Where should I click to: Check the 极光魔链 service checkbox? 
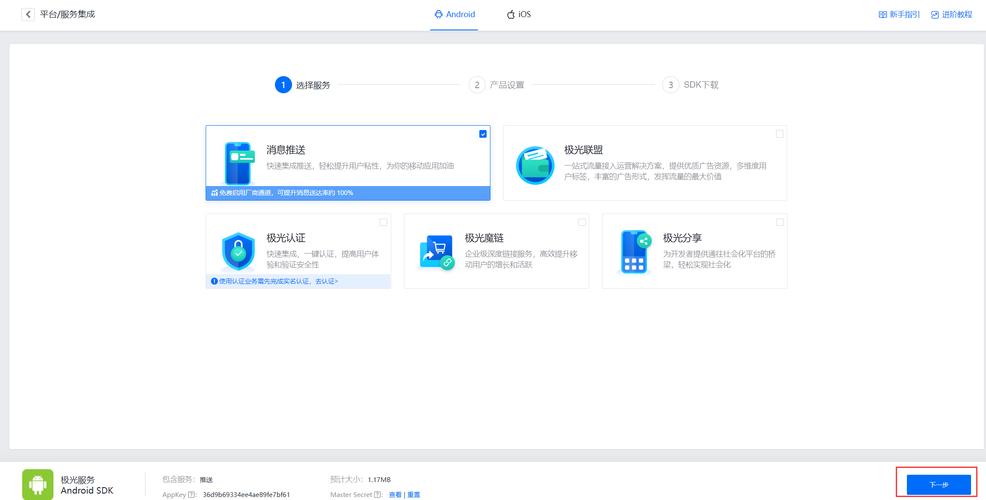click(x=582, y=221)
